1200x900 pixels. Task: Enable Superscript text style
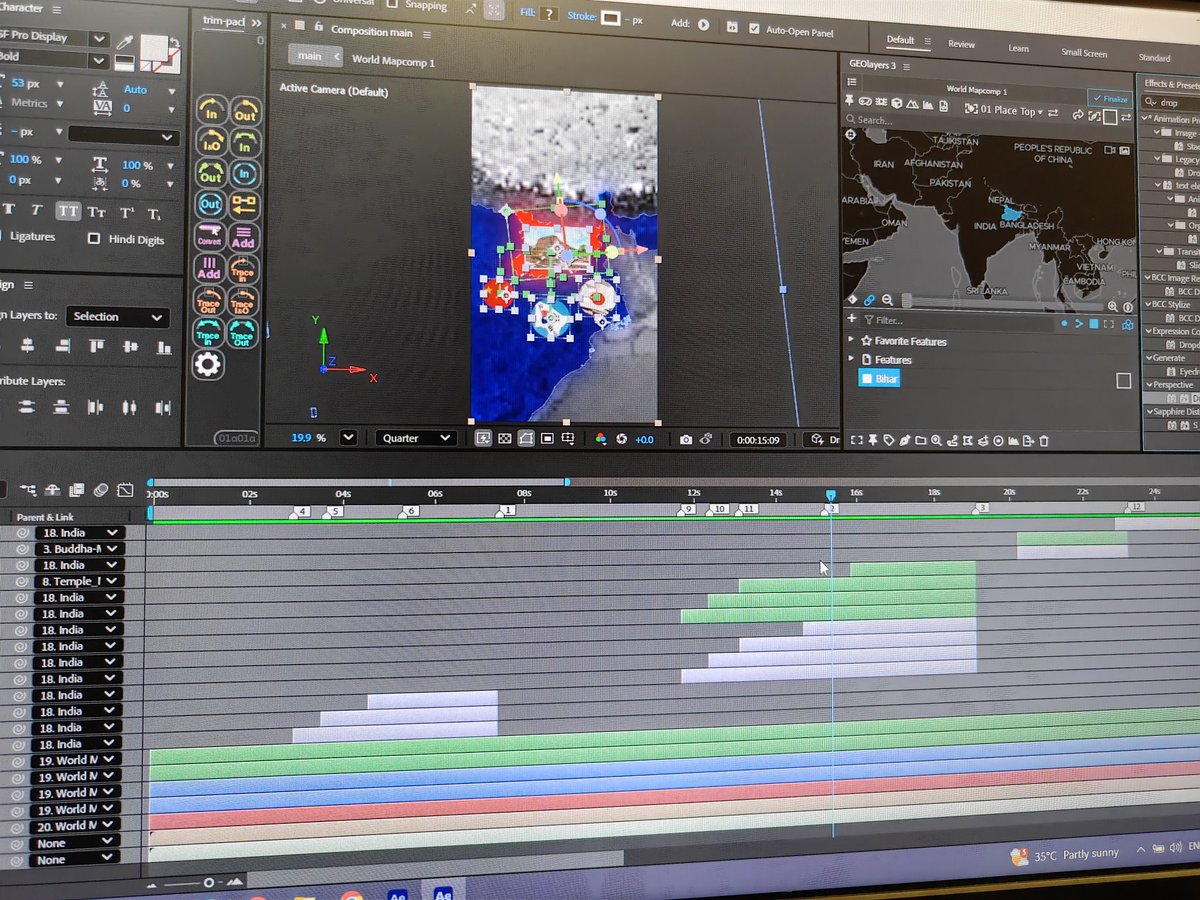point(127,213)
